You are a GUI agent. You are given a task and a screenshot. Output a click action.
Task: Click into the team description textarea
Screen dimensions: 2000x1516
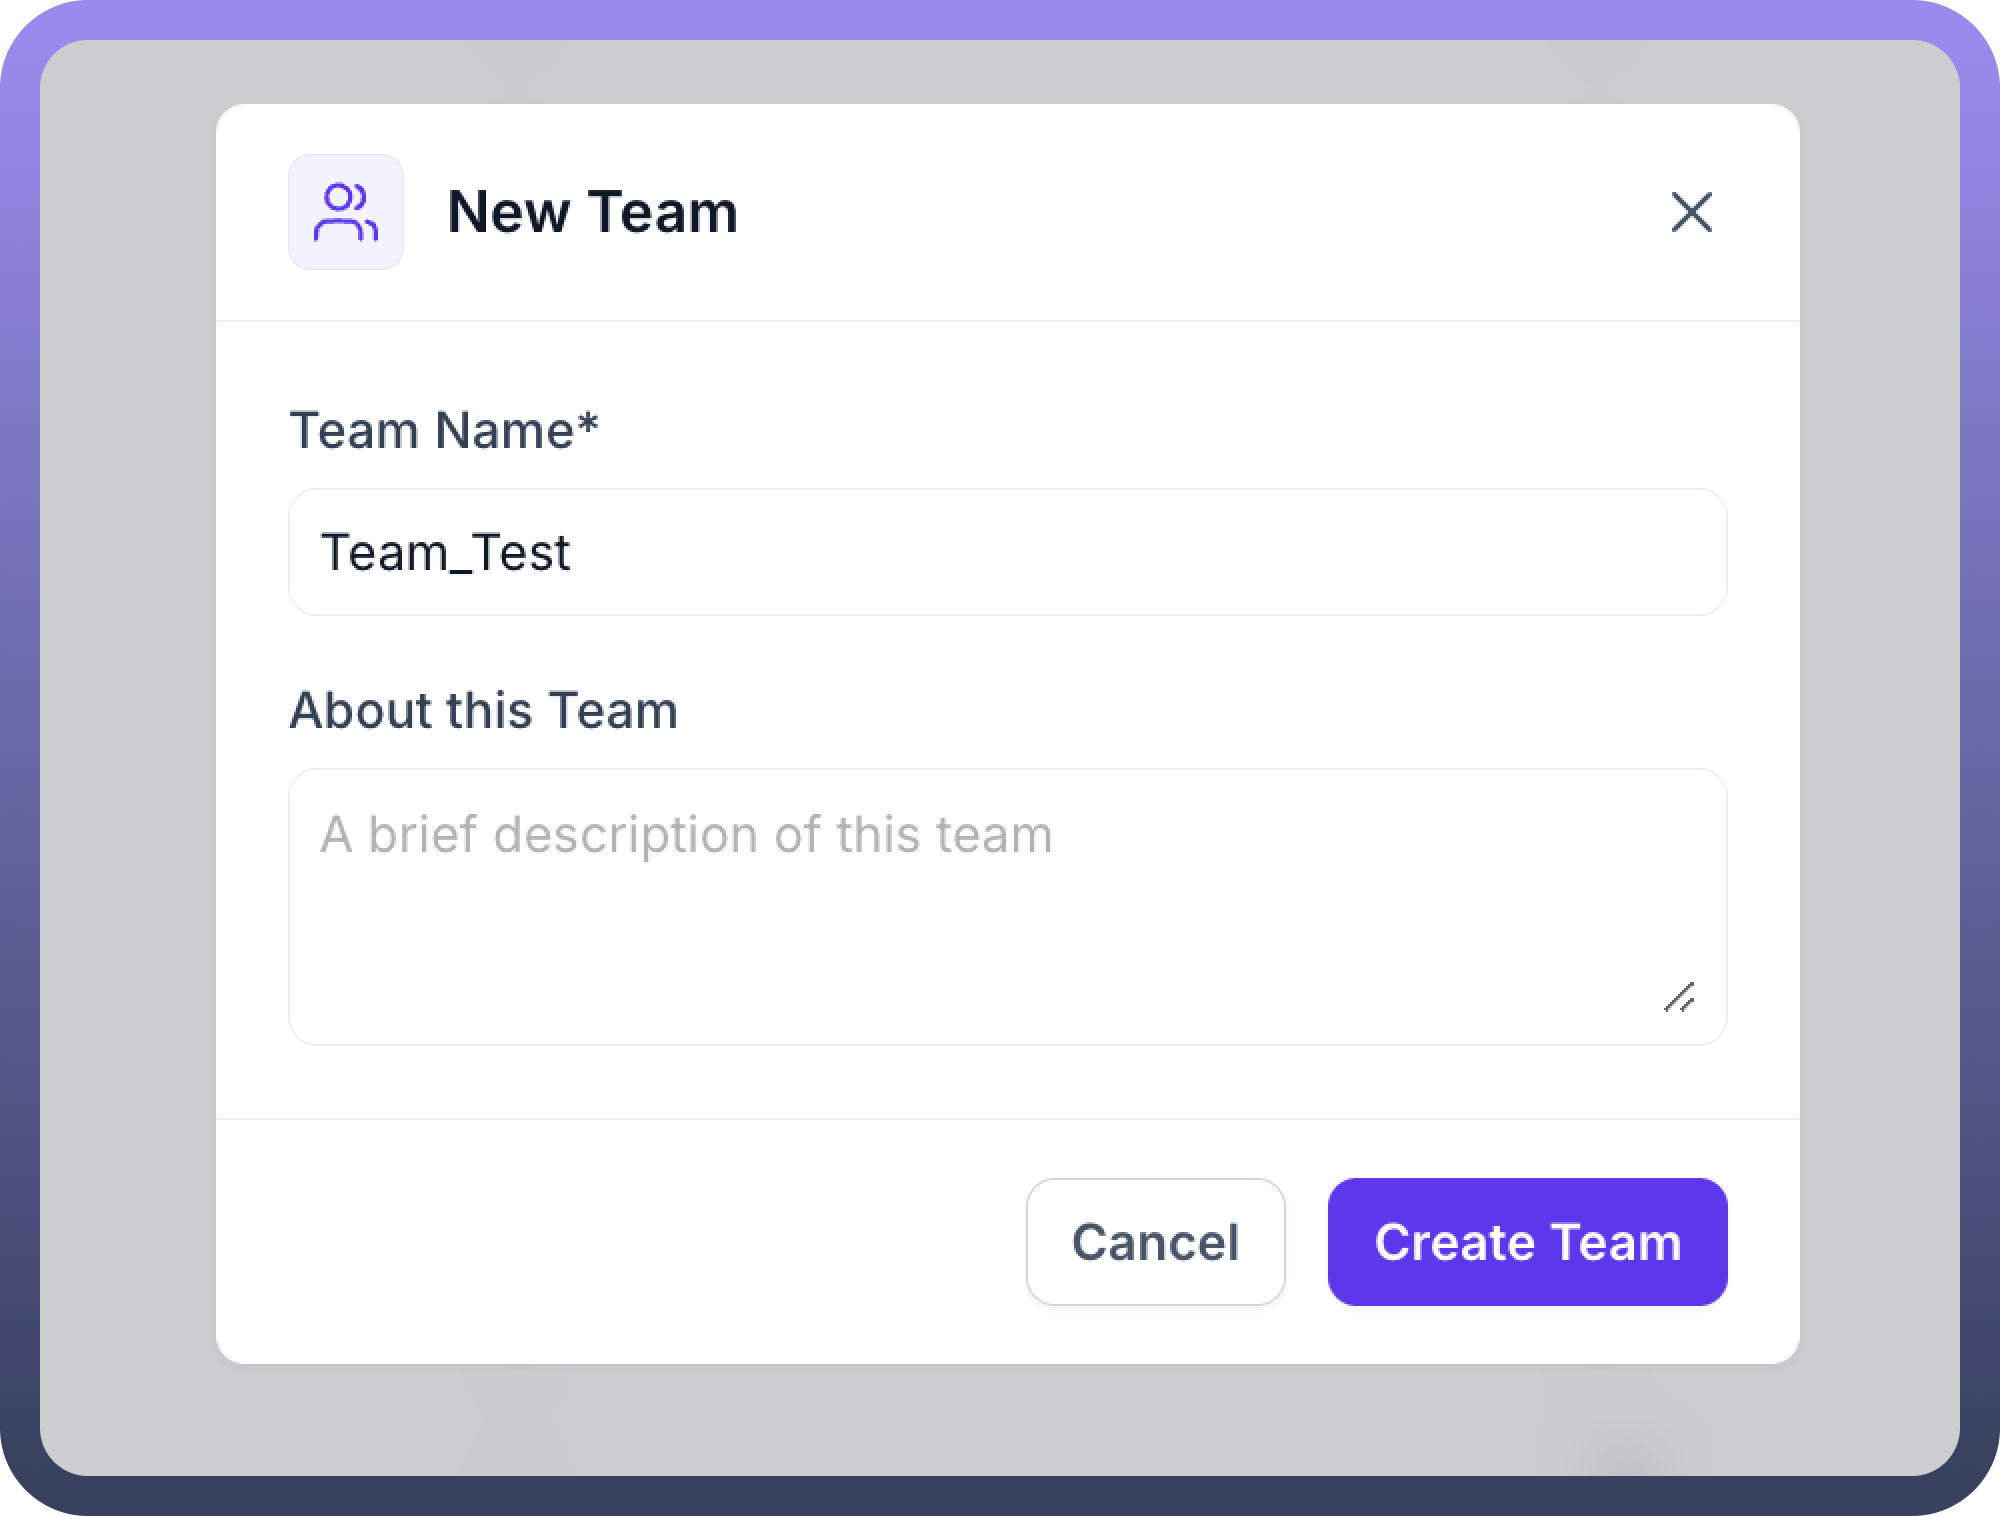1007,907
